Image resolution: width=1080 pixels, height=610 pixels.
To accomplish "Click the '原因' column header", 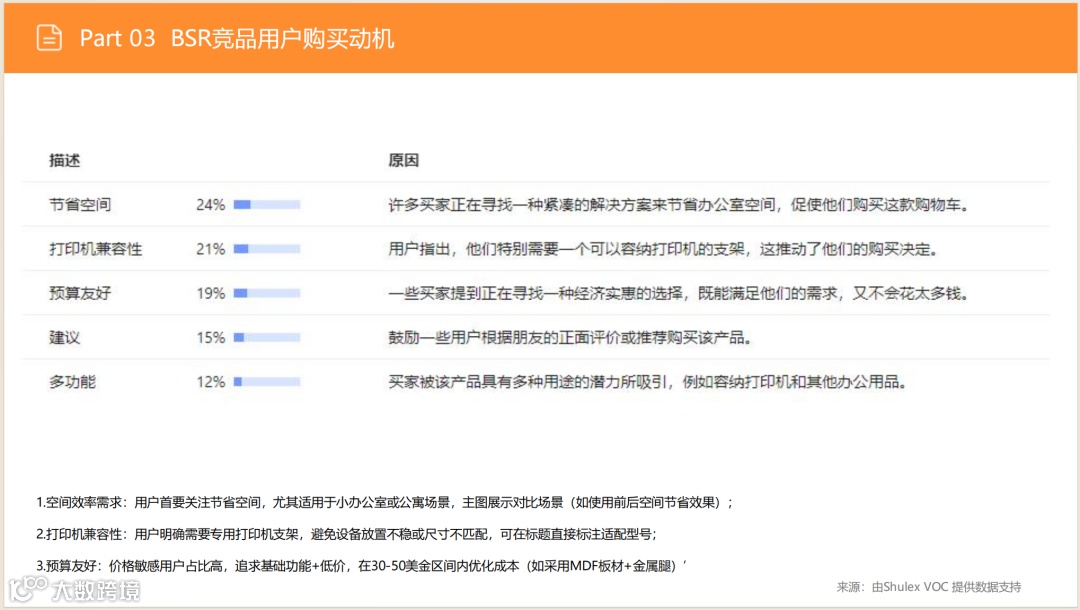I will coord(404,160).
